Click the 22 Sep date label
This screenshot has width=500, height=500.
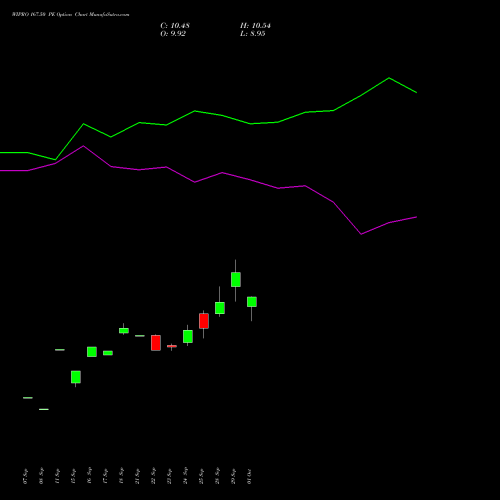(x=153, y=476)
